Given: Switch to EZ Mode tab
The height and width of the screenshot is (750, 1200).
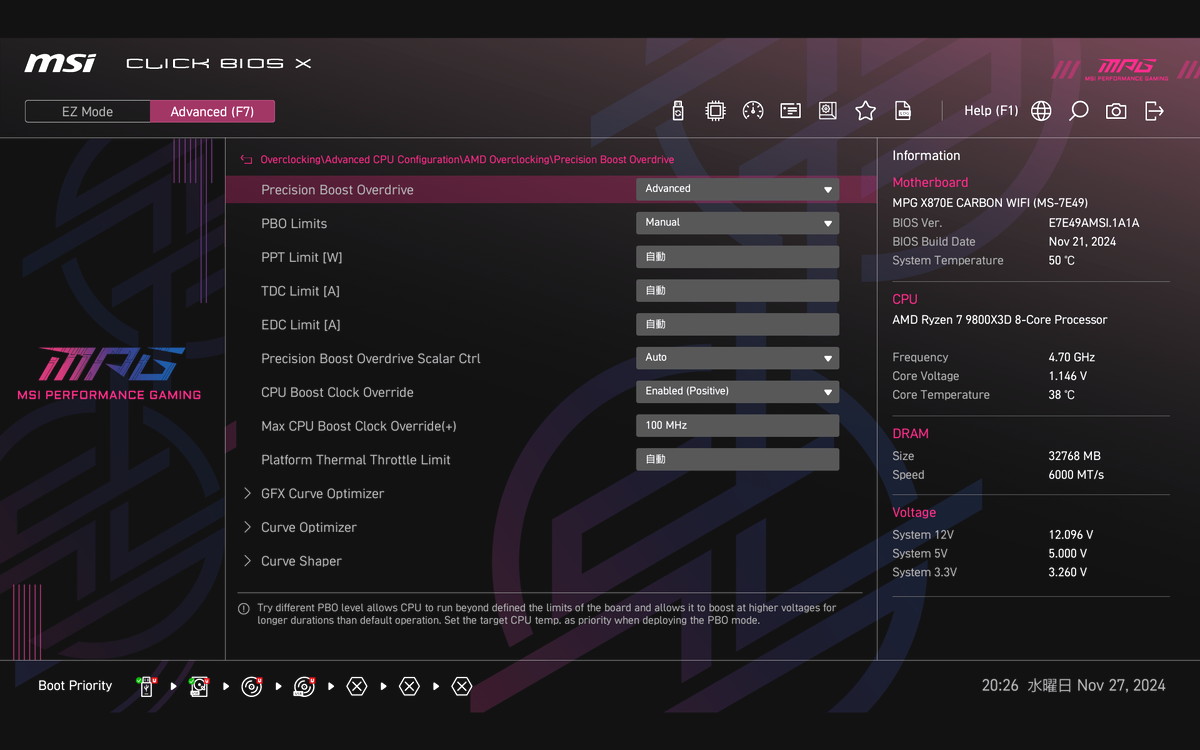Looking at the screenshot, I should click(x=88, y=112).
